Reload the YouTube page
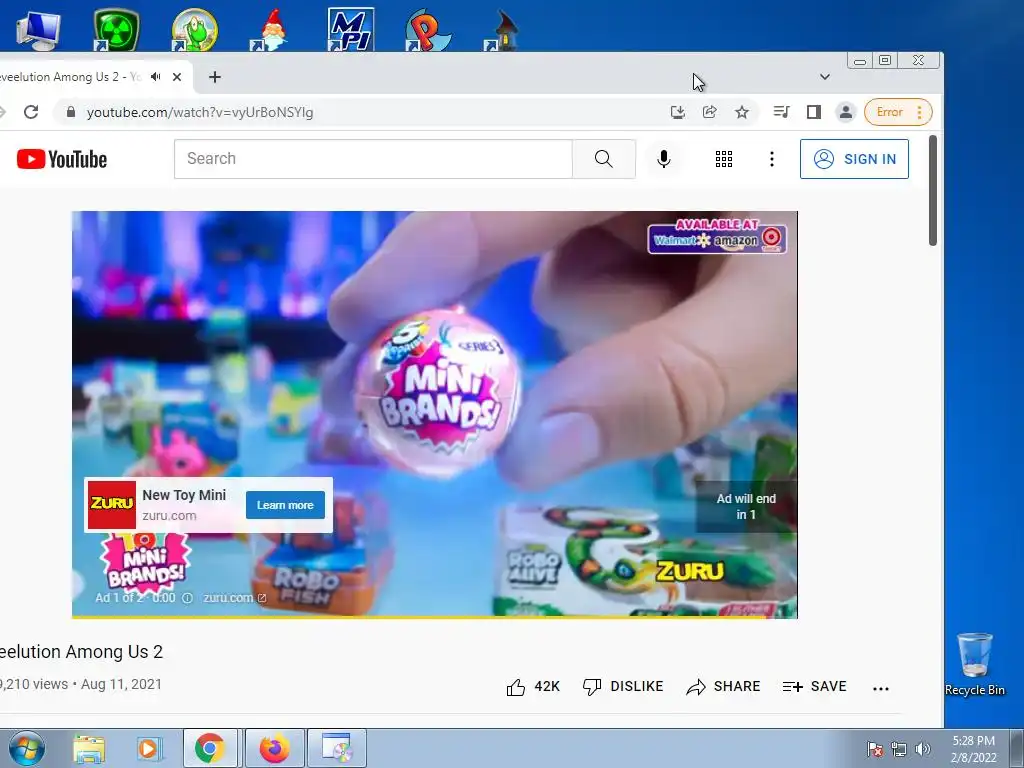The height and width of the screenshot is (768, 1024). click(31, 112)
